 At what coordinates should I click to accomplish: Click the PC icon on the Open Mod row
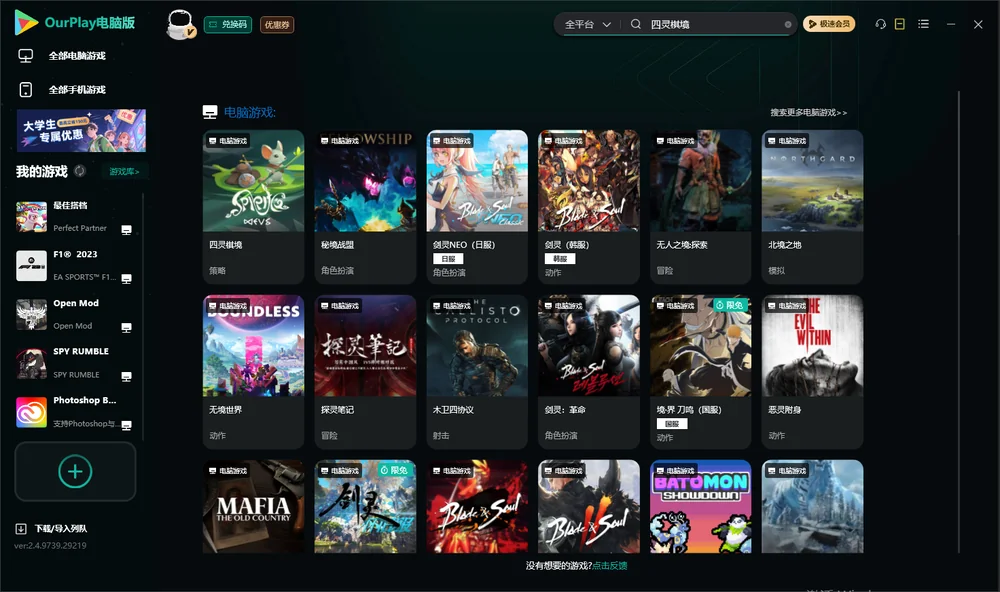pyautogui.click(x=126, y=328)
